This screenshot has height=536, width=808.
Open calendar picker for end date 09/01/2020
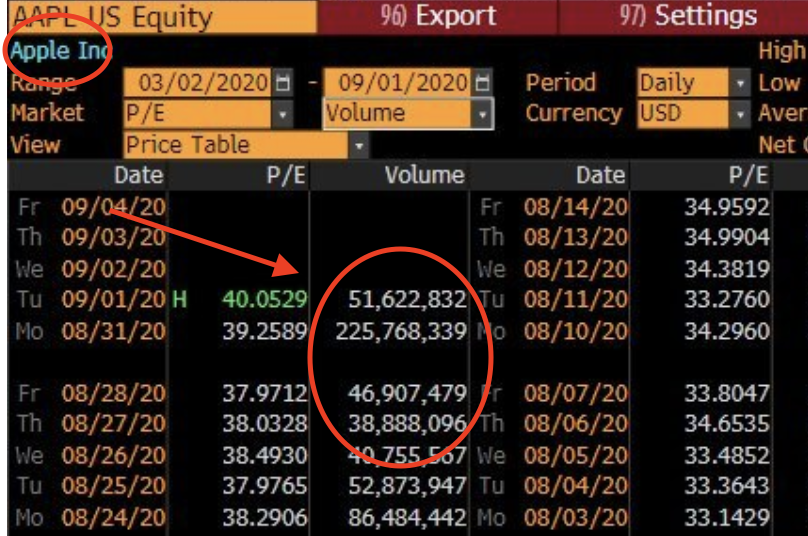(484, 83)
